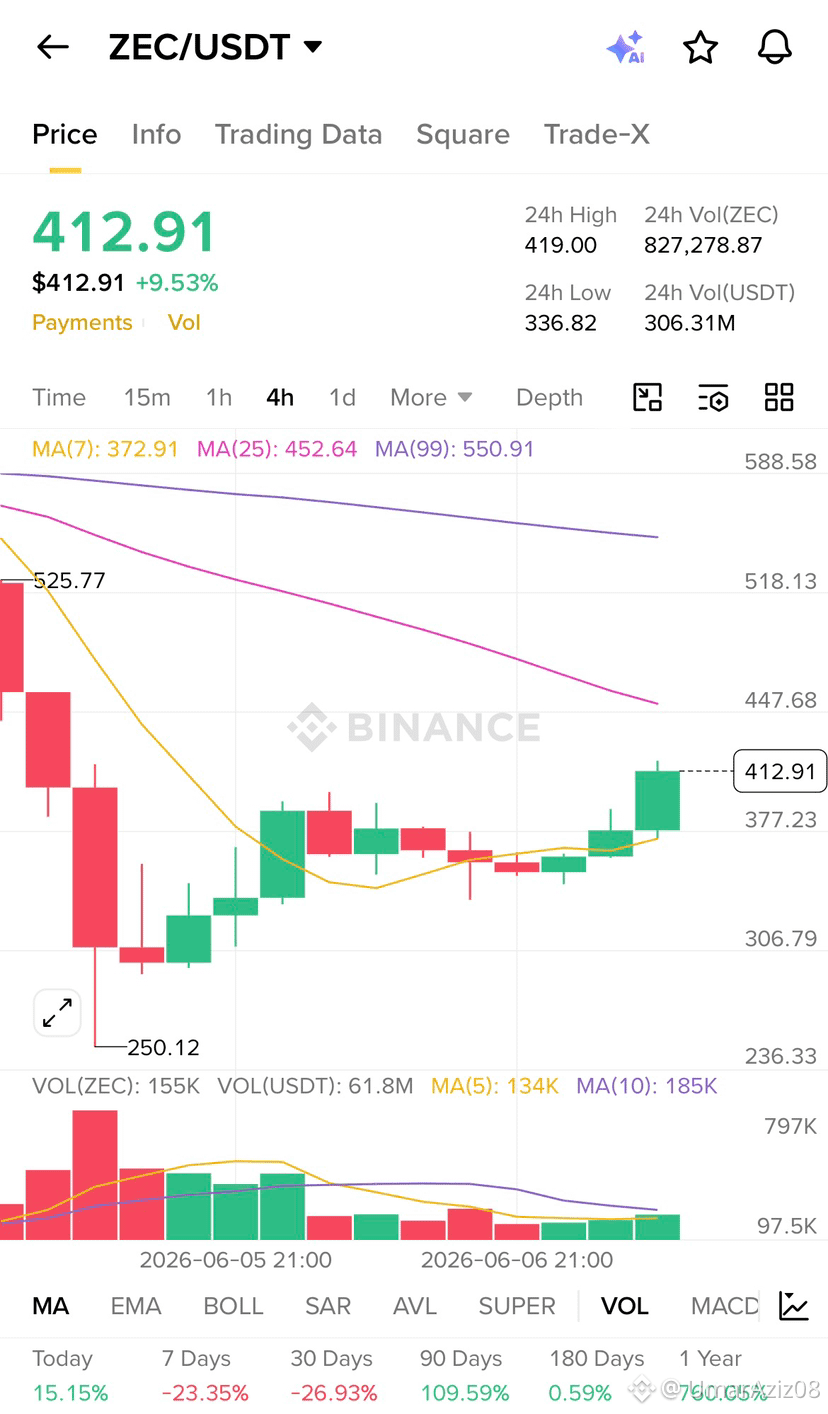
Task: Switch to the Info tab
Action: point(156,135)
